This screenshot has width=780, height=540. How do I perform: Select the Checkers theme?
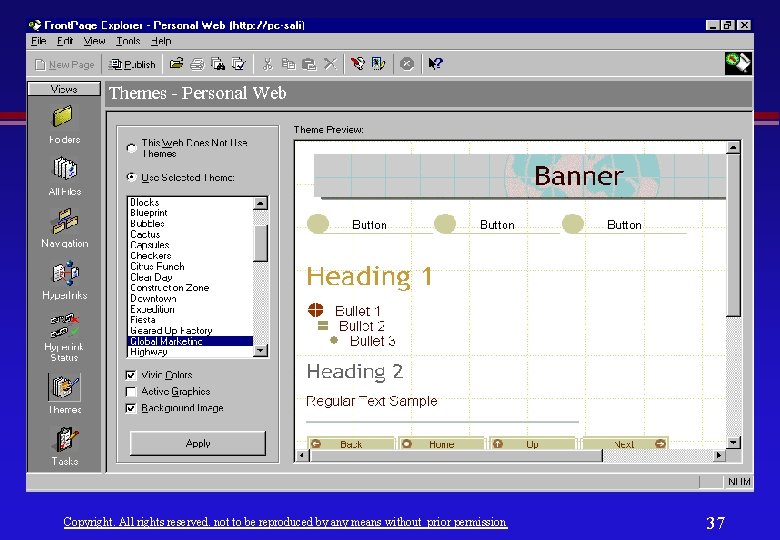point(191,256)
